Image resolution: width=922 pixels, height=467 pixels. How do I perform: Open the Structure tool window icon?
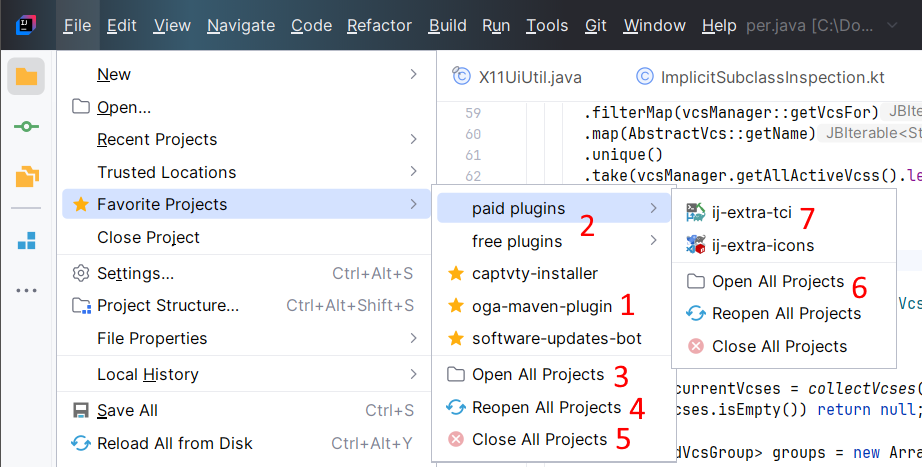26,240
